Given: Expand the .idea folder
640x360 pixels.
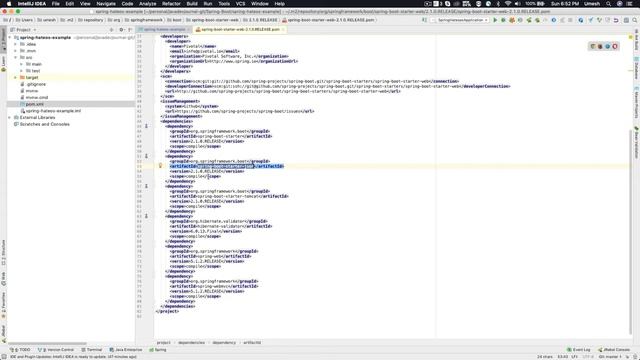Looking at the screenshot, I should [x=16, y=44].
